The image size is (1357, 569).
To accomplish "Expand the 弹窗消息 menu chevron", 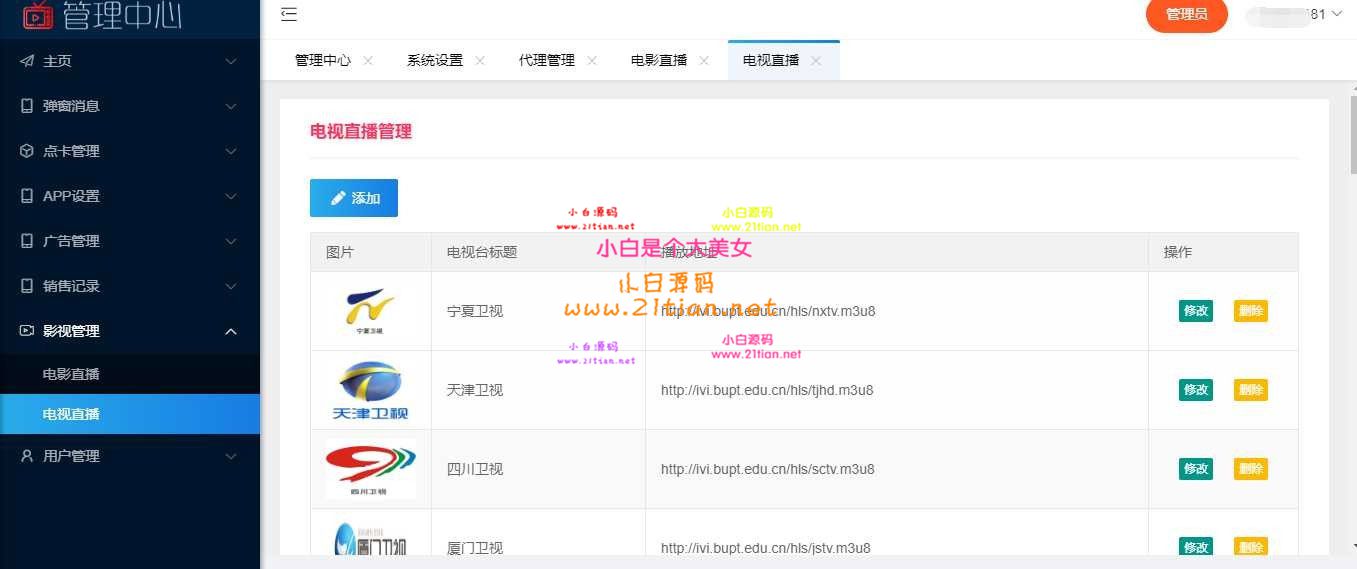I will tap(231, 106).
